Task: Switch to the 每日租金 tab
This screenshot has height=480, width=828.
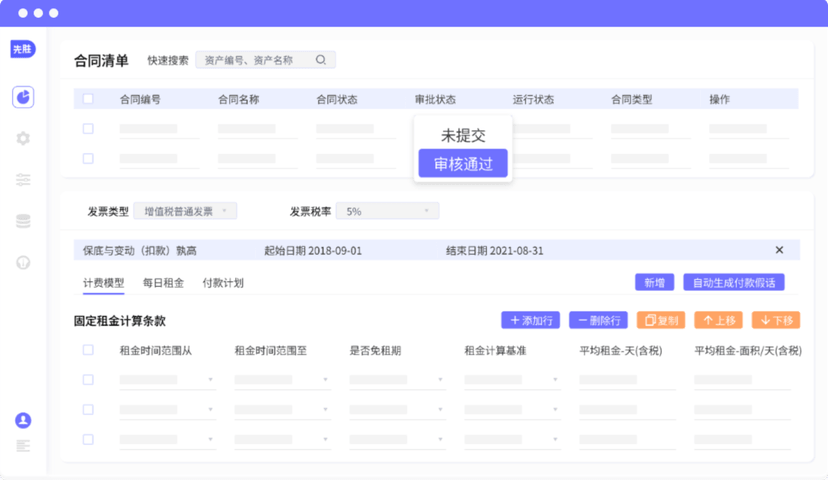Action: pyautogui.click(x=163, y=283)
